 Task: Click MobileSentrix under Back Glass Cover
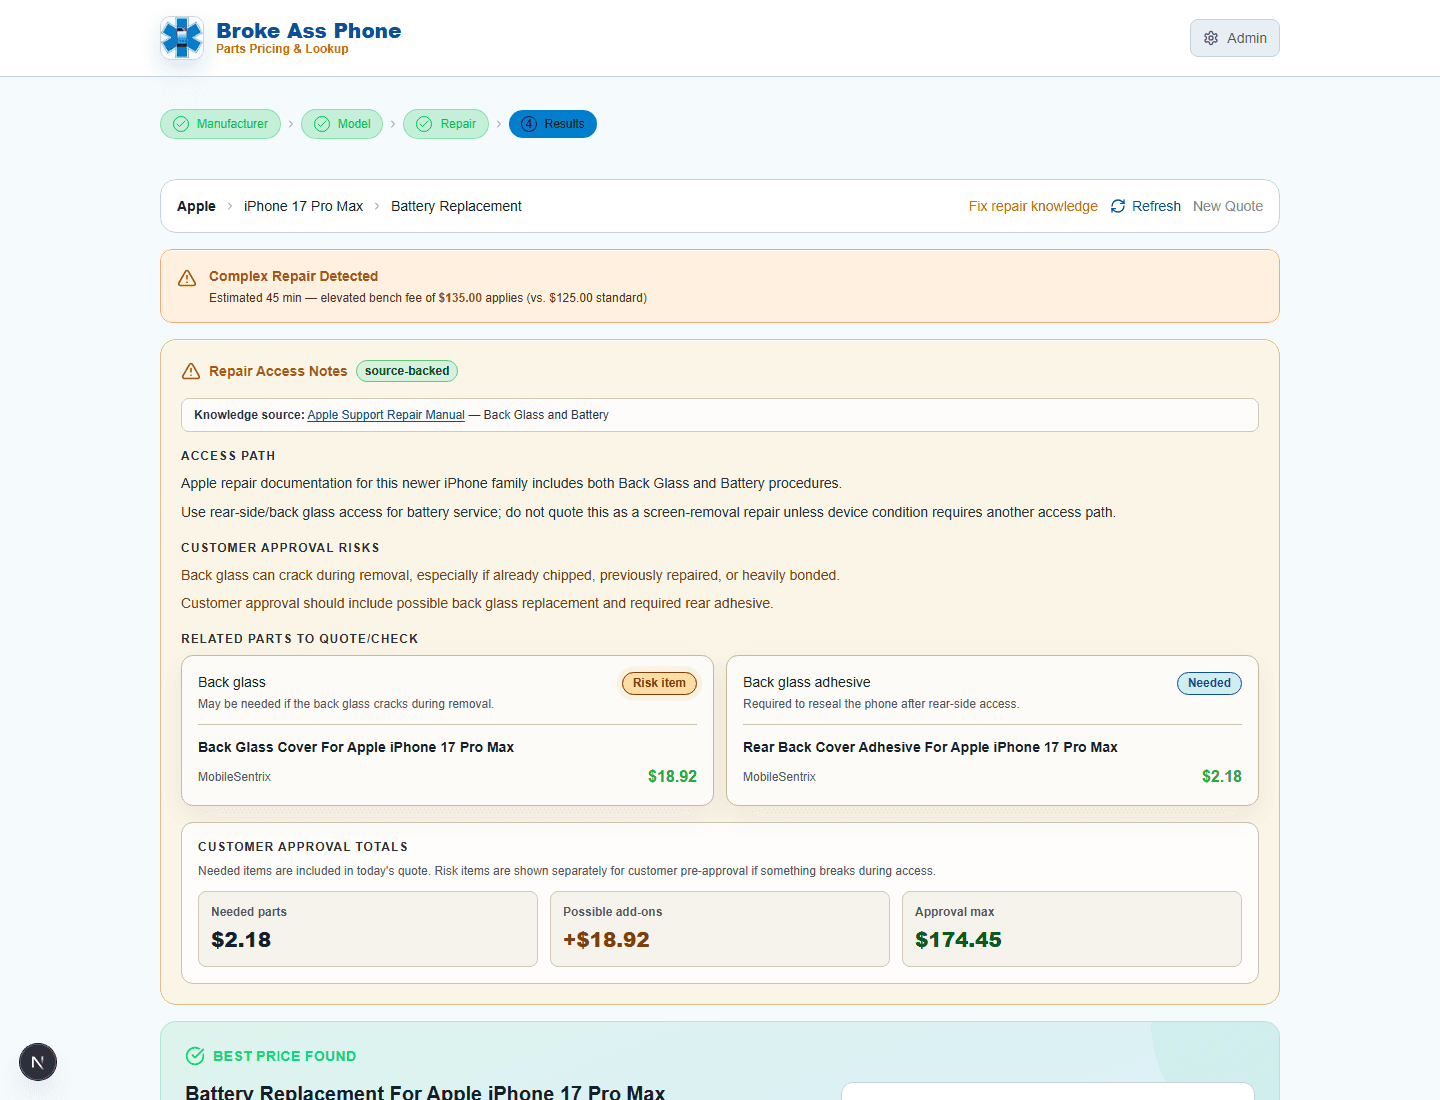click(x=234, y=777)
